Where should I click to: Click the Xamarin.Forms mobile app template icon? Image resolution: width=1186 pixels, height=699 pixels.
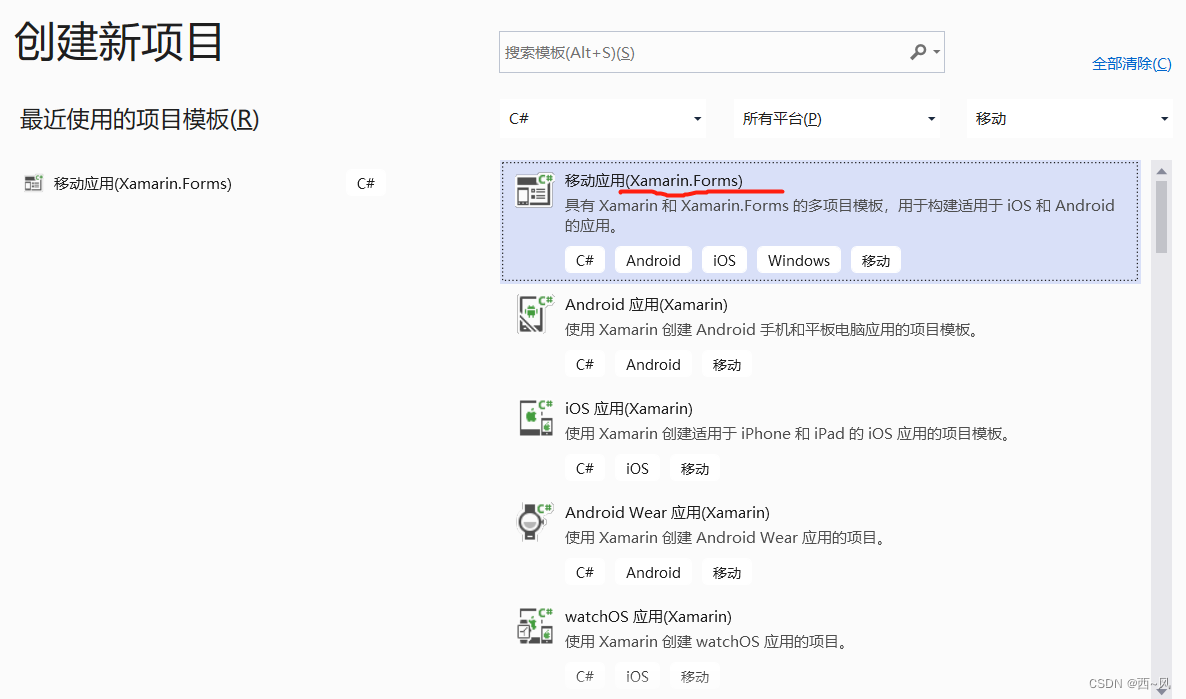534,191
